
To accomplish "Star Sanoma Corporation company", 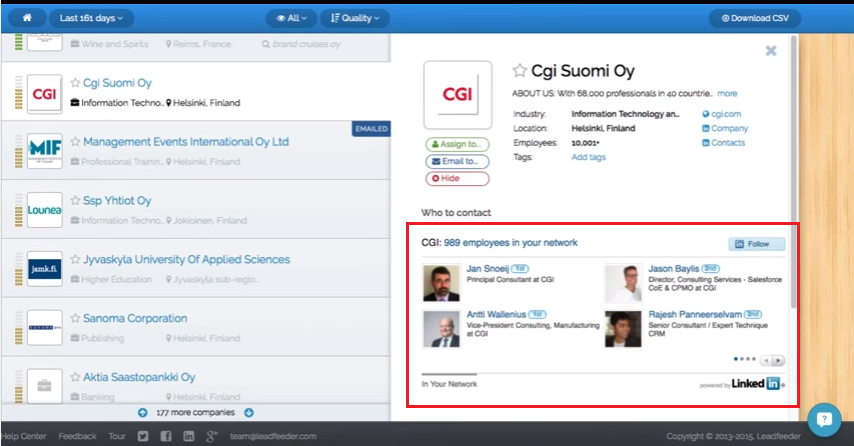I will pyautogui.click(x=75, y=318).
